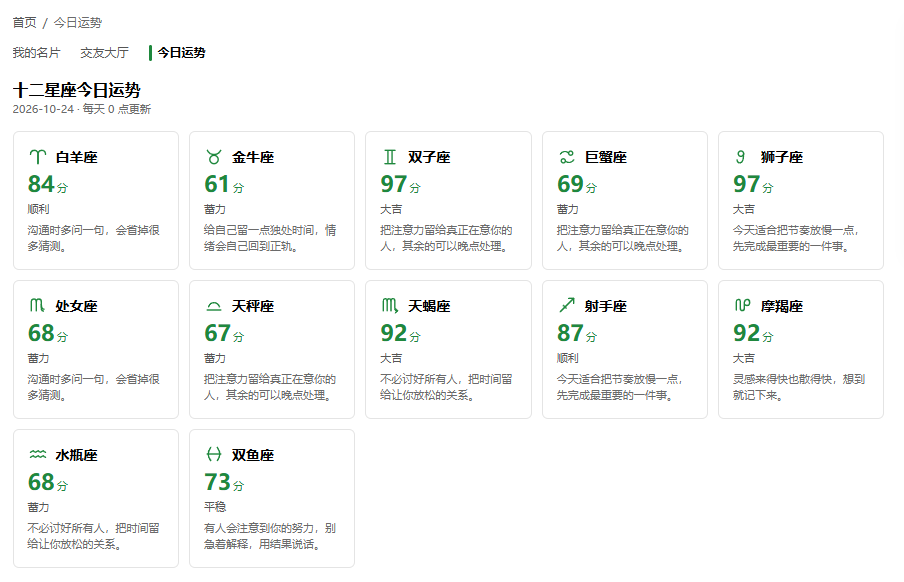Click the score 69 on the 巨蟹座 card
This screenshot has width=904, height=582.
tap(570, 184)
